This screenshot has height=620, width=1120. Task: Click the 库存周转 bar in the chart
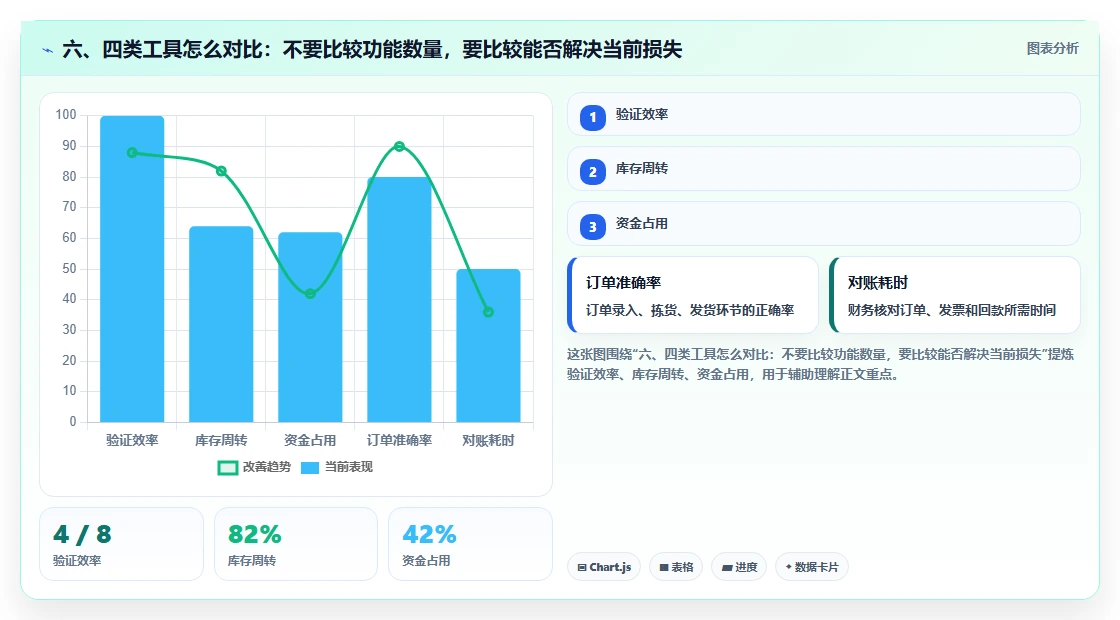point(221,324)
